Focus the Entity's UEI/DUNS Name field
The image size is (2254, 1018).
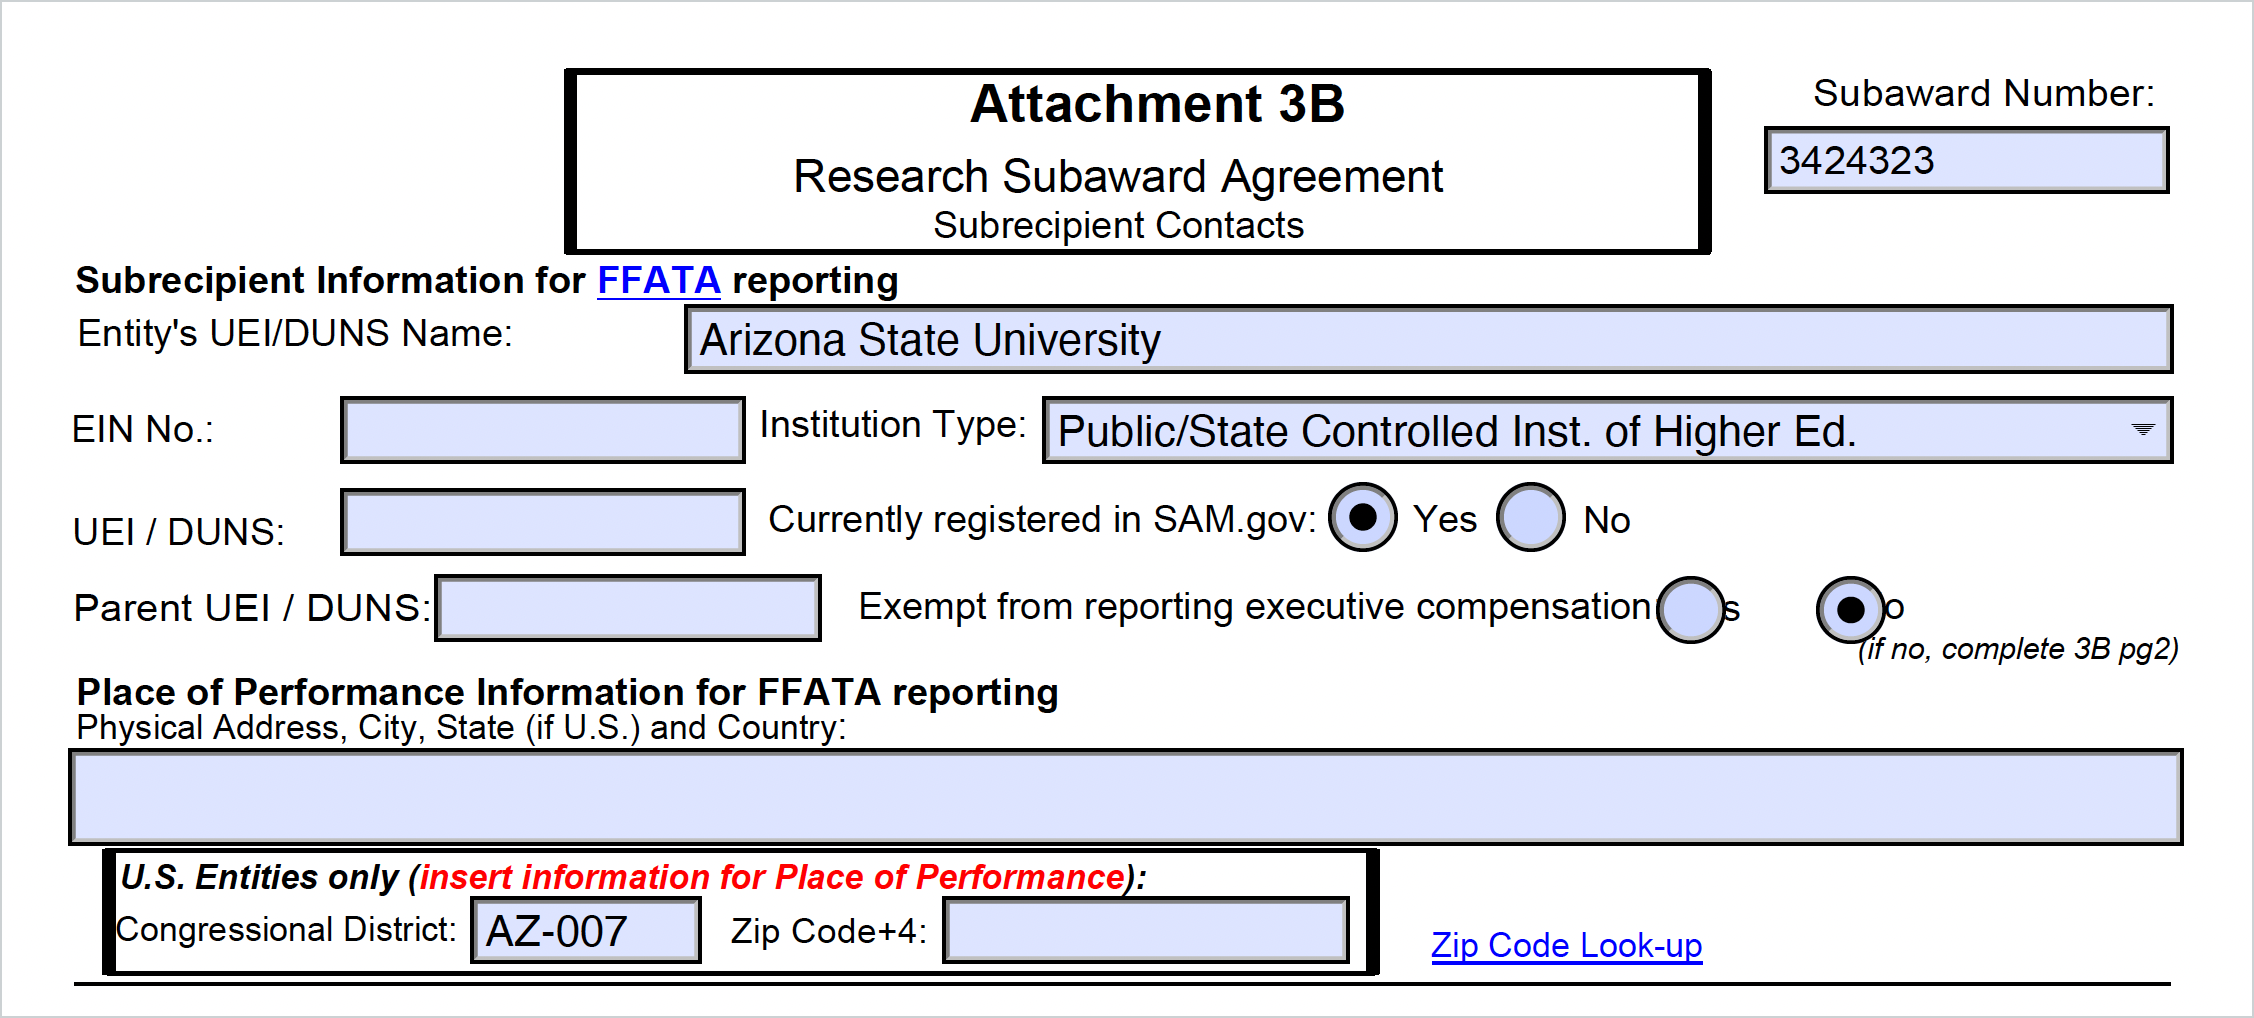pos(1428,340)
